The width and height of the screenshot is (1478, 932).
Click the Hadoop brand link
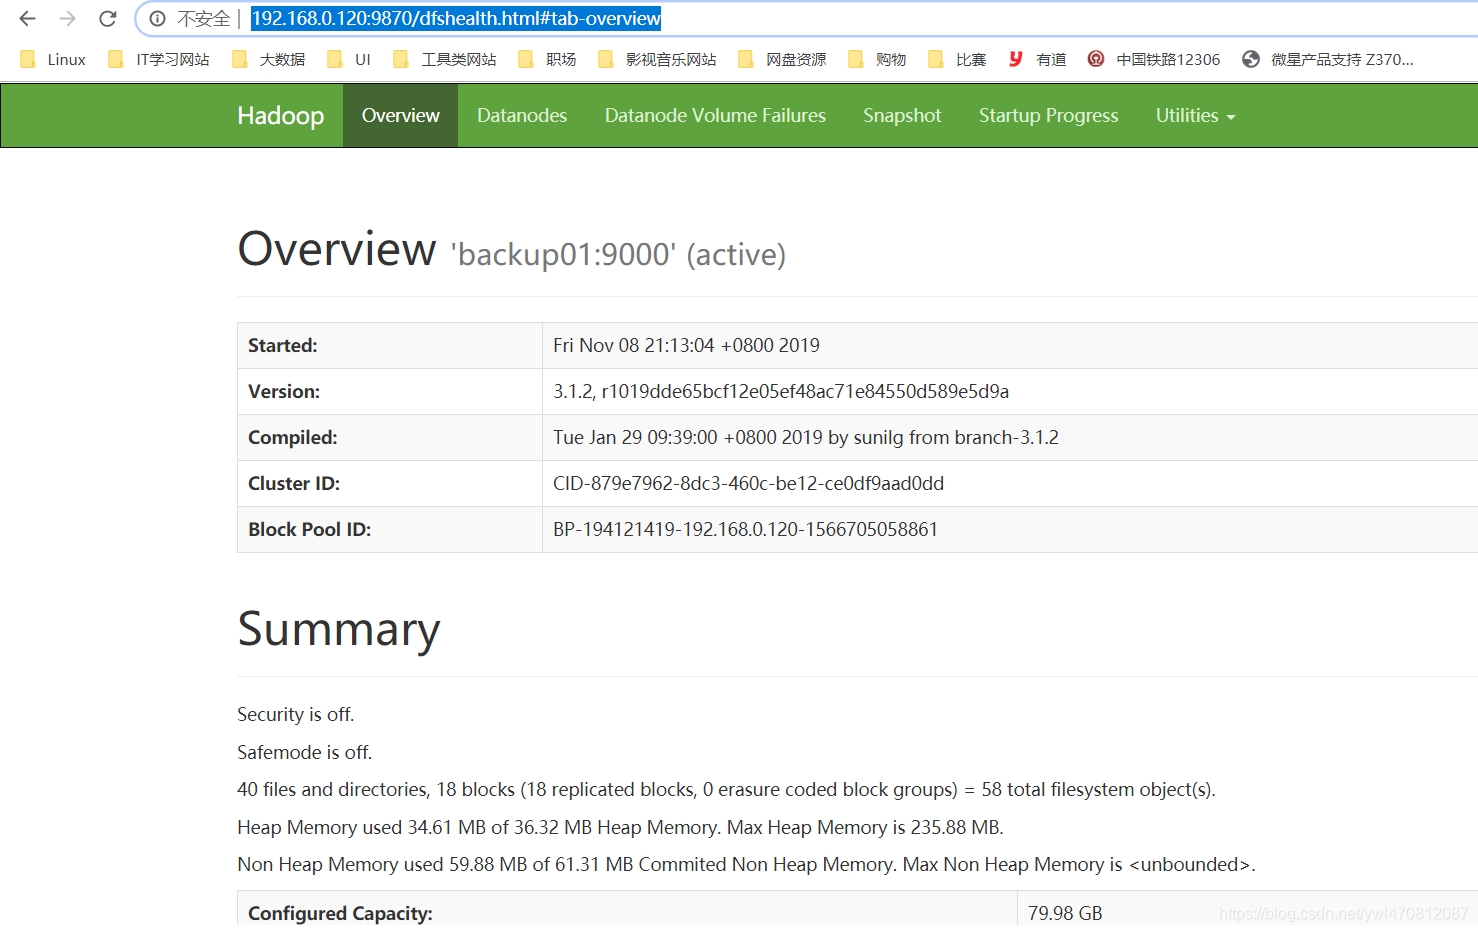(280, 116)
